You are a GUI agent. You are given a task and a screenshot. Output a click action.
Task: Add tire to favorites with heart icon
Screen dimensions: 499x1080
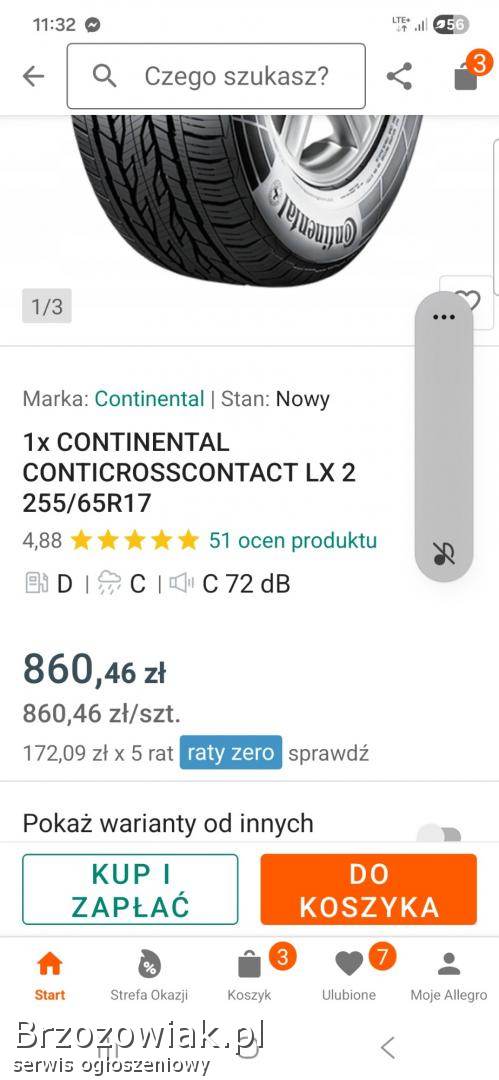[x=467, y=300]
